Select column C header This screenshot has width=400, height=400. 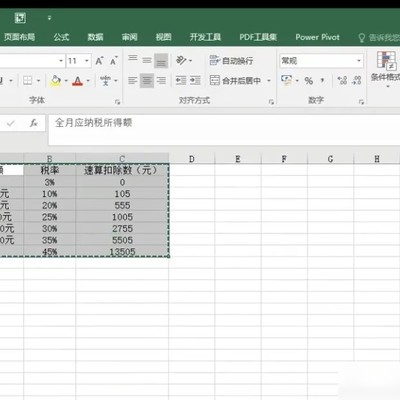tap(122, 158)
